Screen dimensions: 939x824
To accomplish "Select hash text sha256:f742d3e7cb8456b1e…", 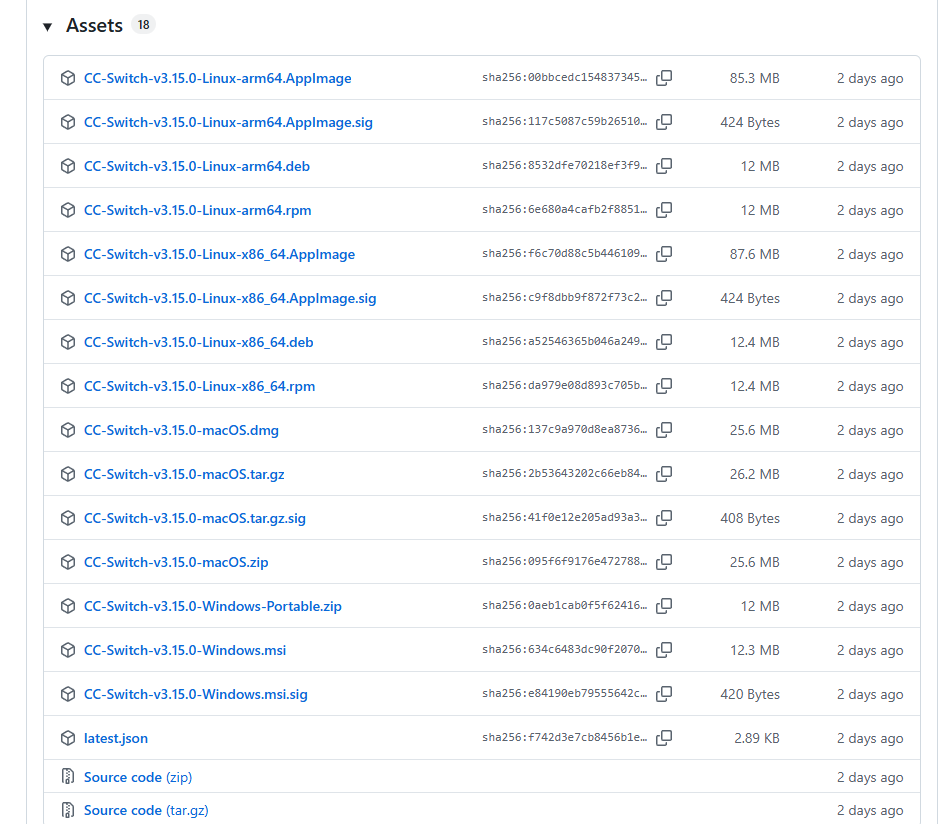I will pyautogui.click(x=564, y=738).
